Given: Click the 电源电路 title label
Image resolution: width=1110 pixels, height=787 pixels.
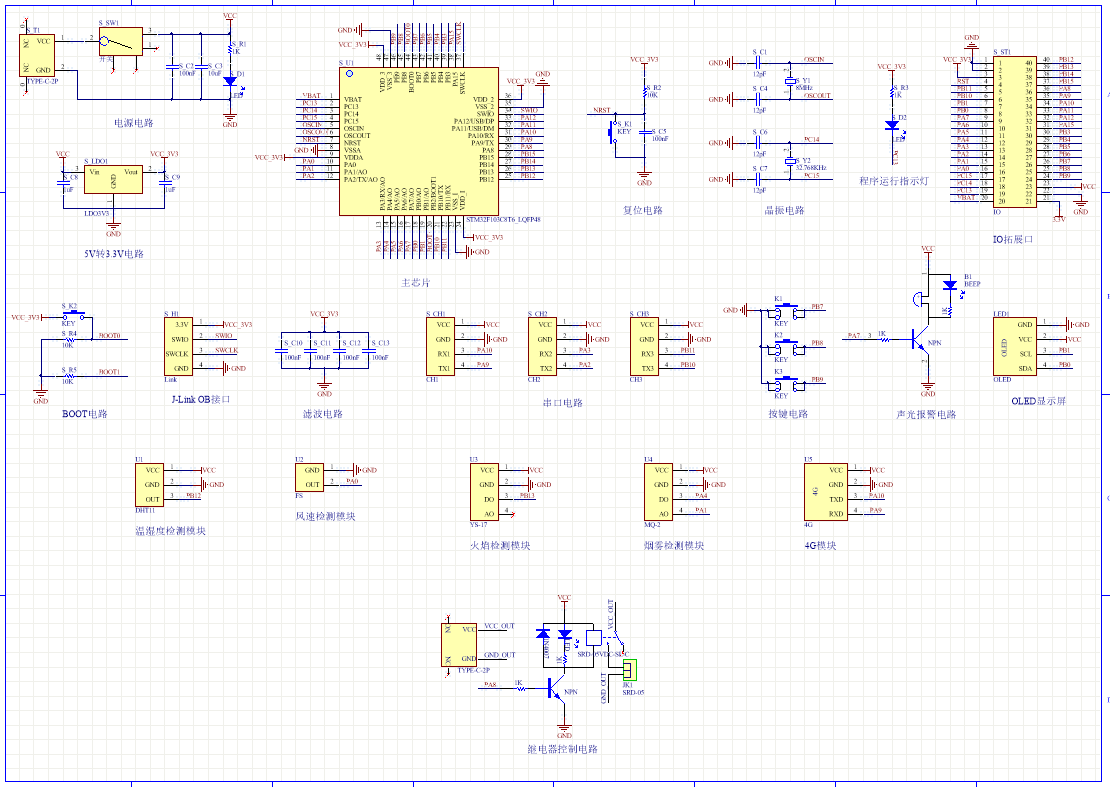Looking at the screenshot, I should pyautogui.click(x=134, y=123).
